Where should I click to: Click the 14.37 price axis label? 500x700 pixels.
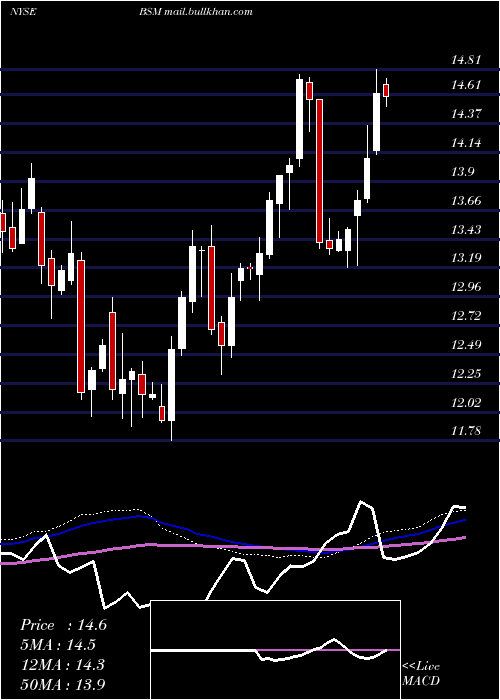point(466,113)
